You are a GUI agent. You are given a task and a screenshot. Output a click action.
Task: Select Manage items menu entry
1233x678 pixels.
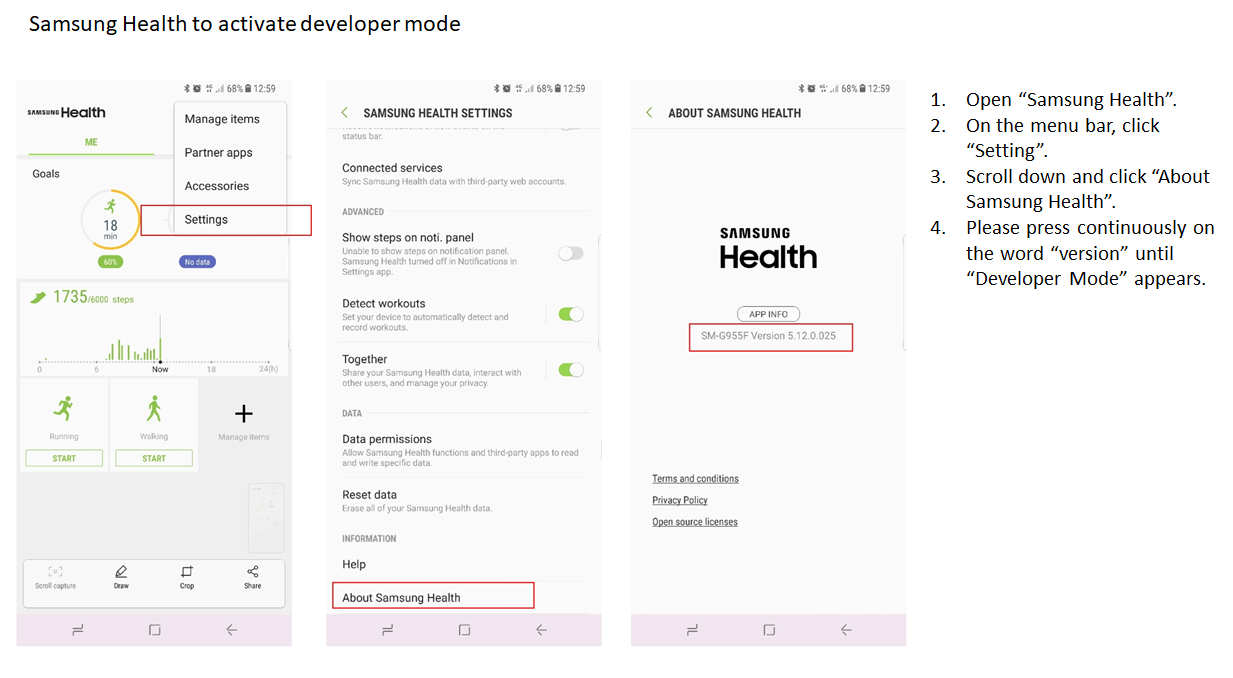click(222, 119)
